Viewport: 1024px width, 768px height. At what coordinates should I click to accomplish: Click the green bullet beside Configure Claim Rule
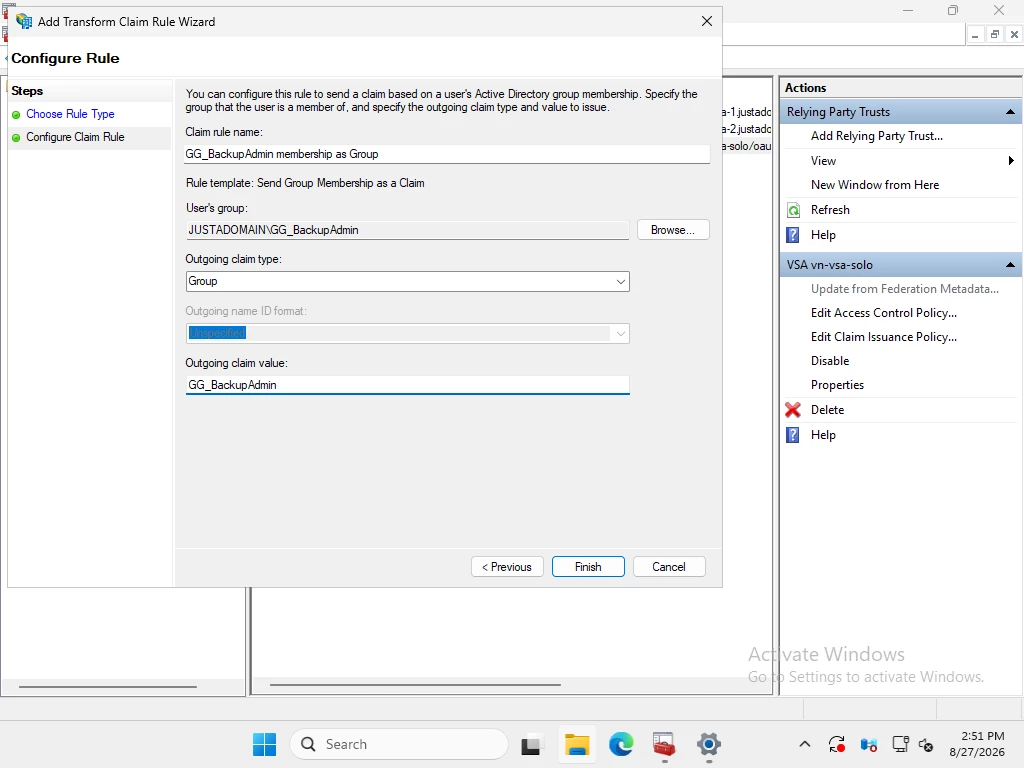[16, 138]
